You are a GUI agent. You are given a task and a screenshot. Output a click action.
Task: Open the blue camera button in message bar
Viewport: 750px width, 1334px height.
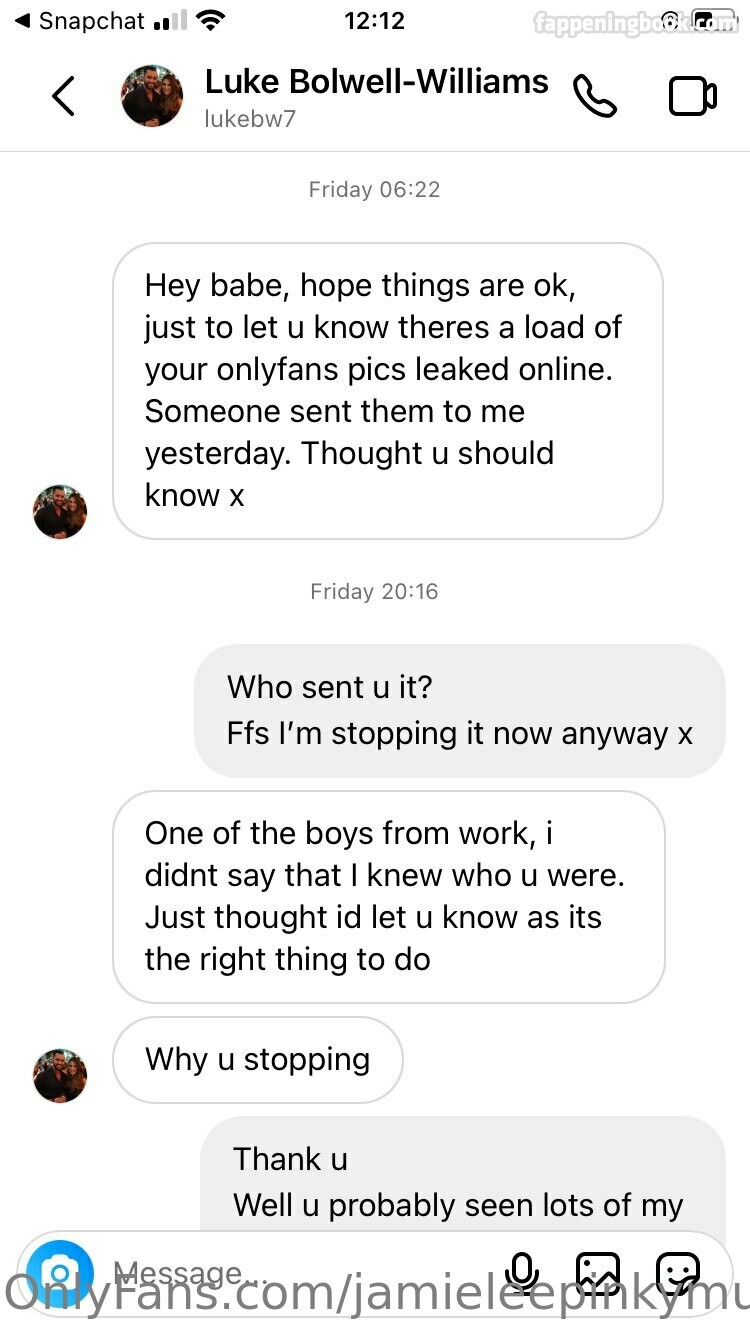[x=60, y=1274]
